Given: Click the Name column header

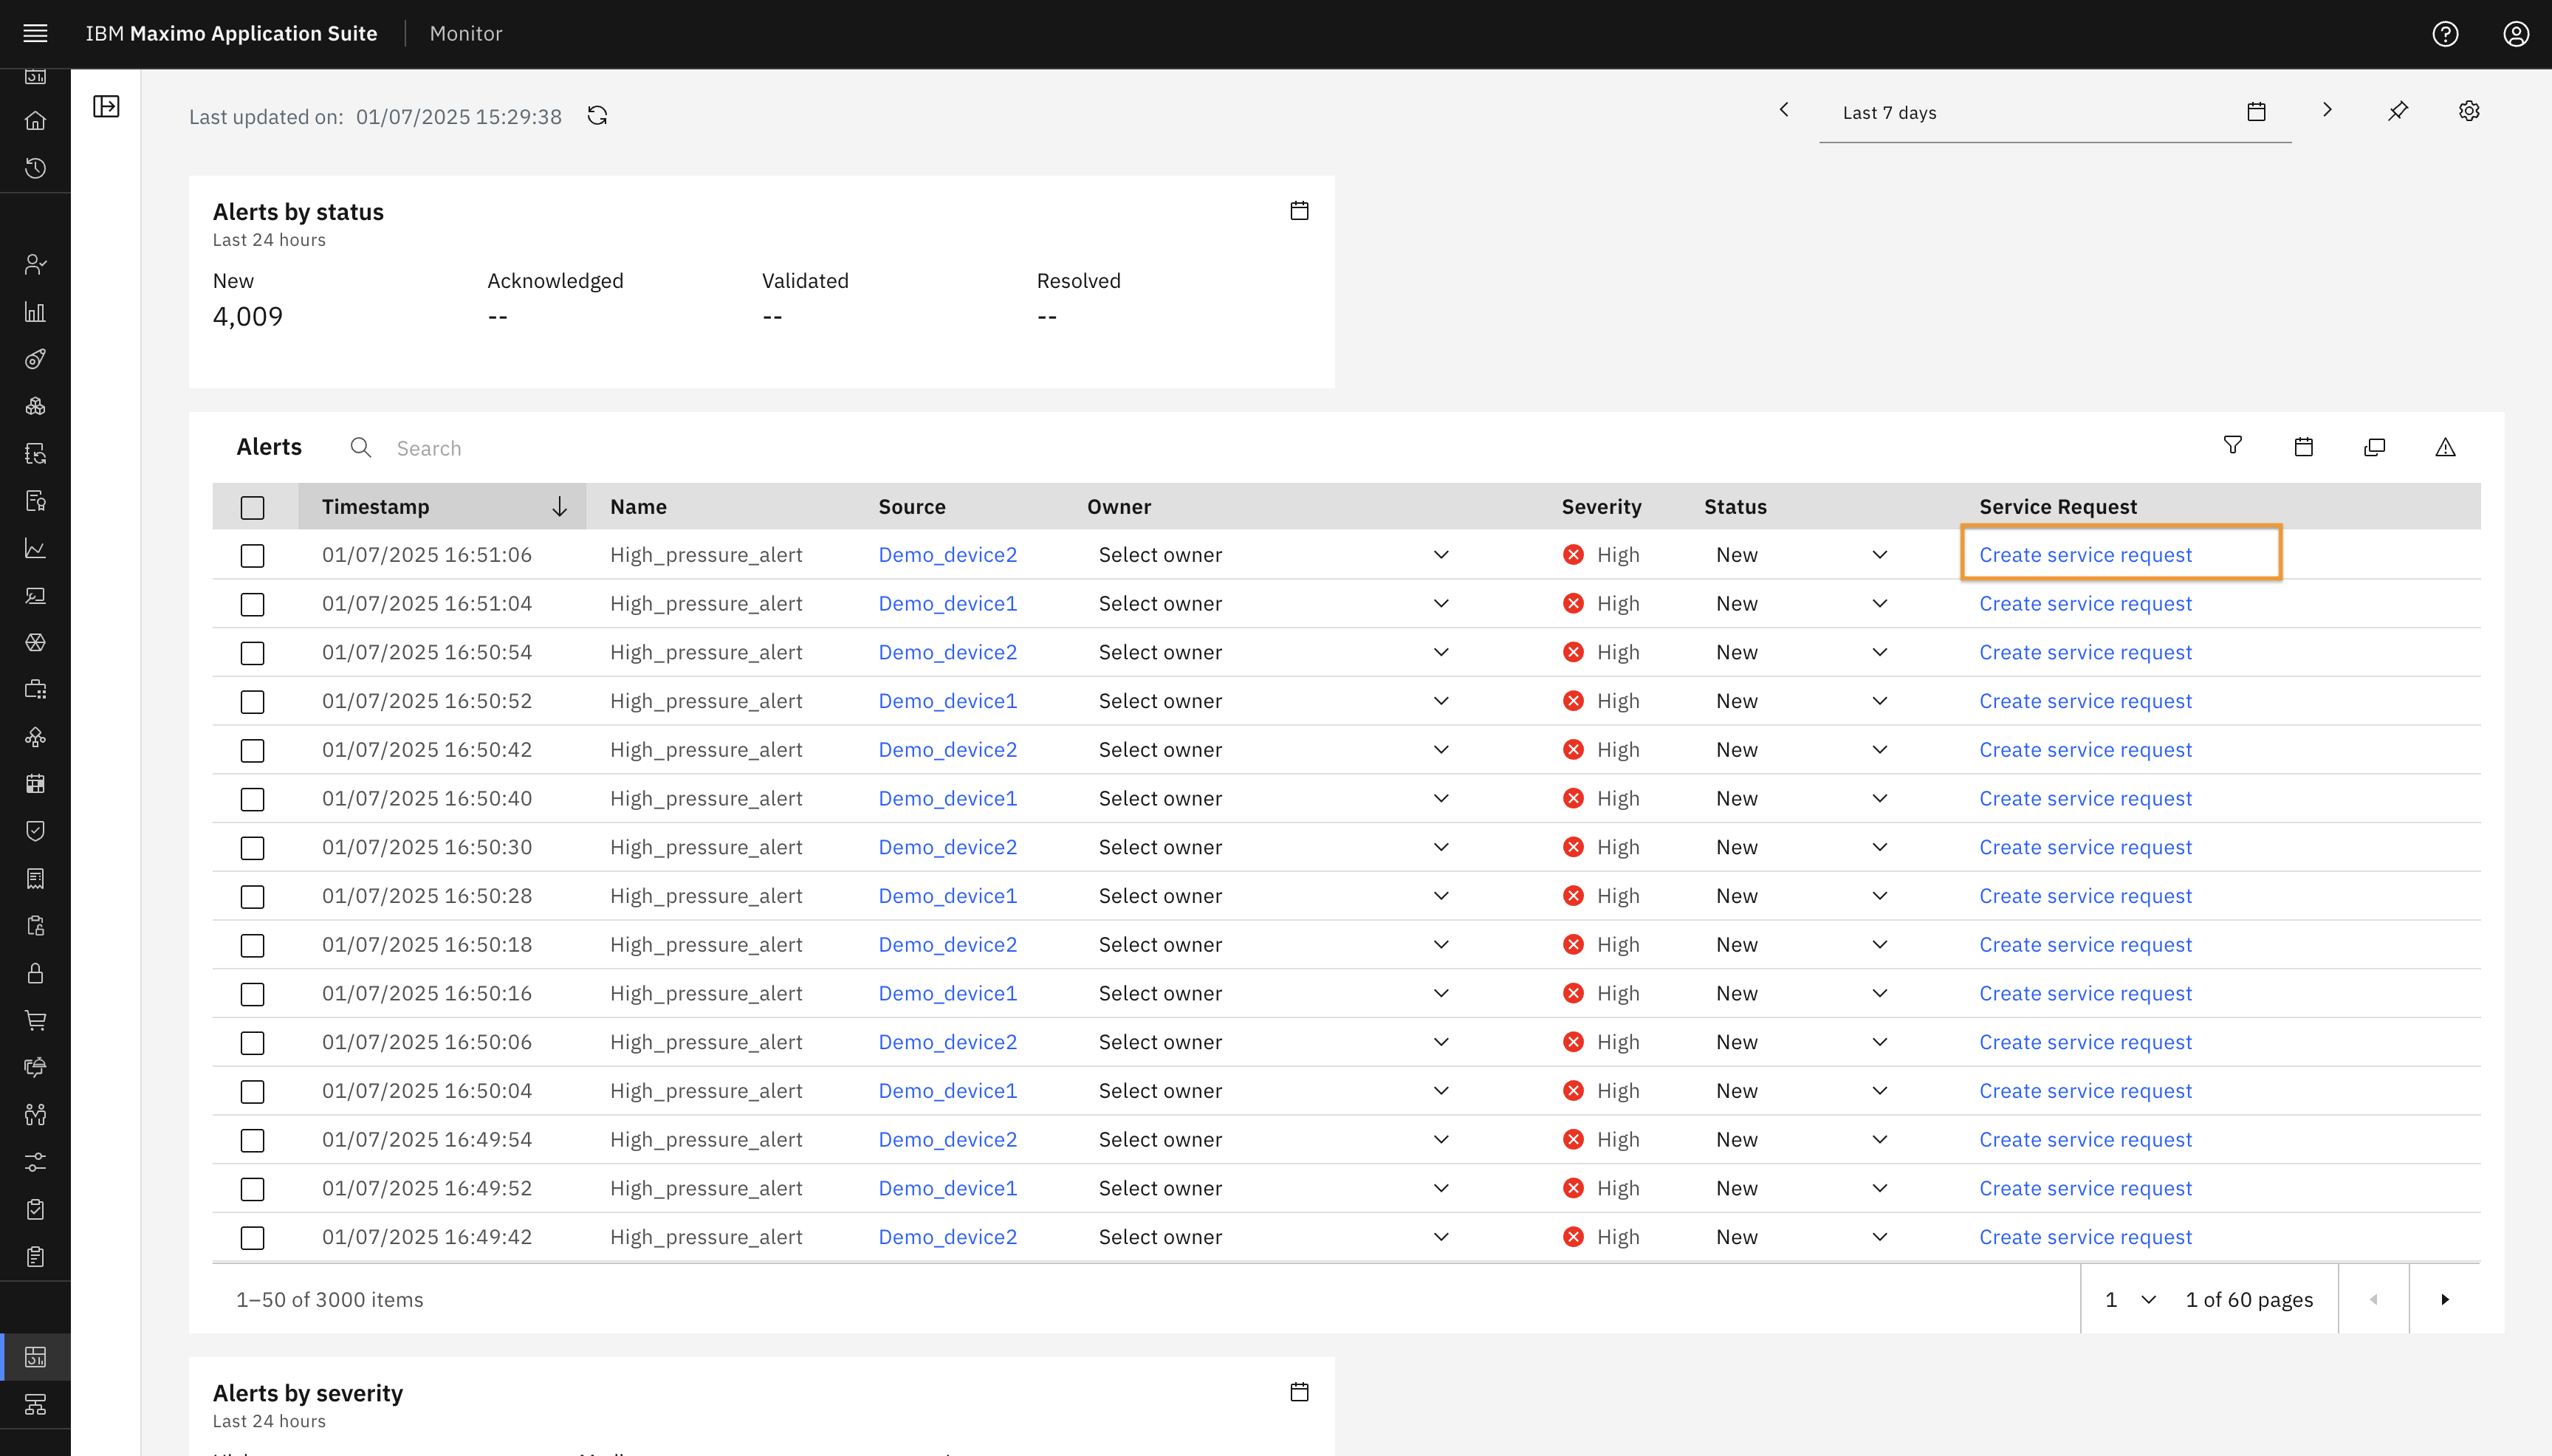Looking at the screenshot, I should pyautogui.click(x=638, y=507).
